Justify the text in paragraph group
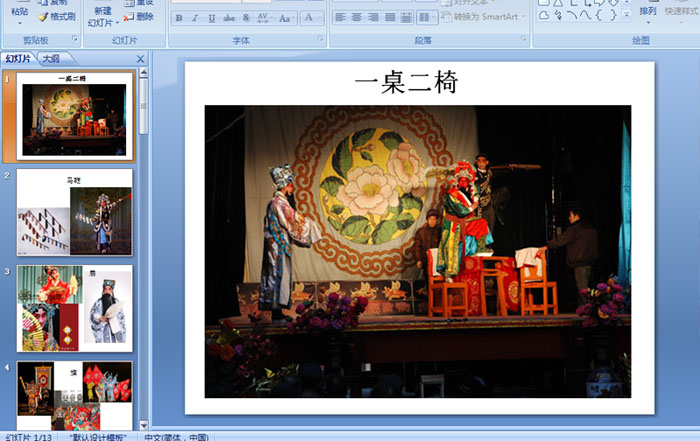The height and width of the screenshot is (441, 700). click(390, 17)
